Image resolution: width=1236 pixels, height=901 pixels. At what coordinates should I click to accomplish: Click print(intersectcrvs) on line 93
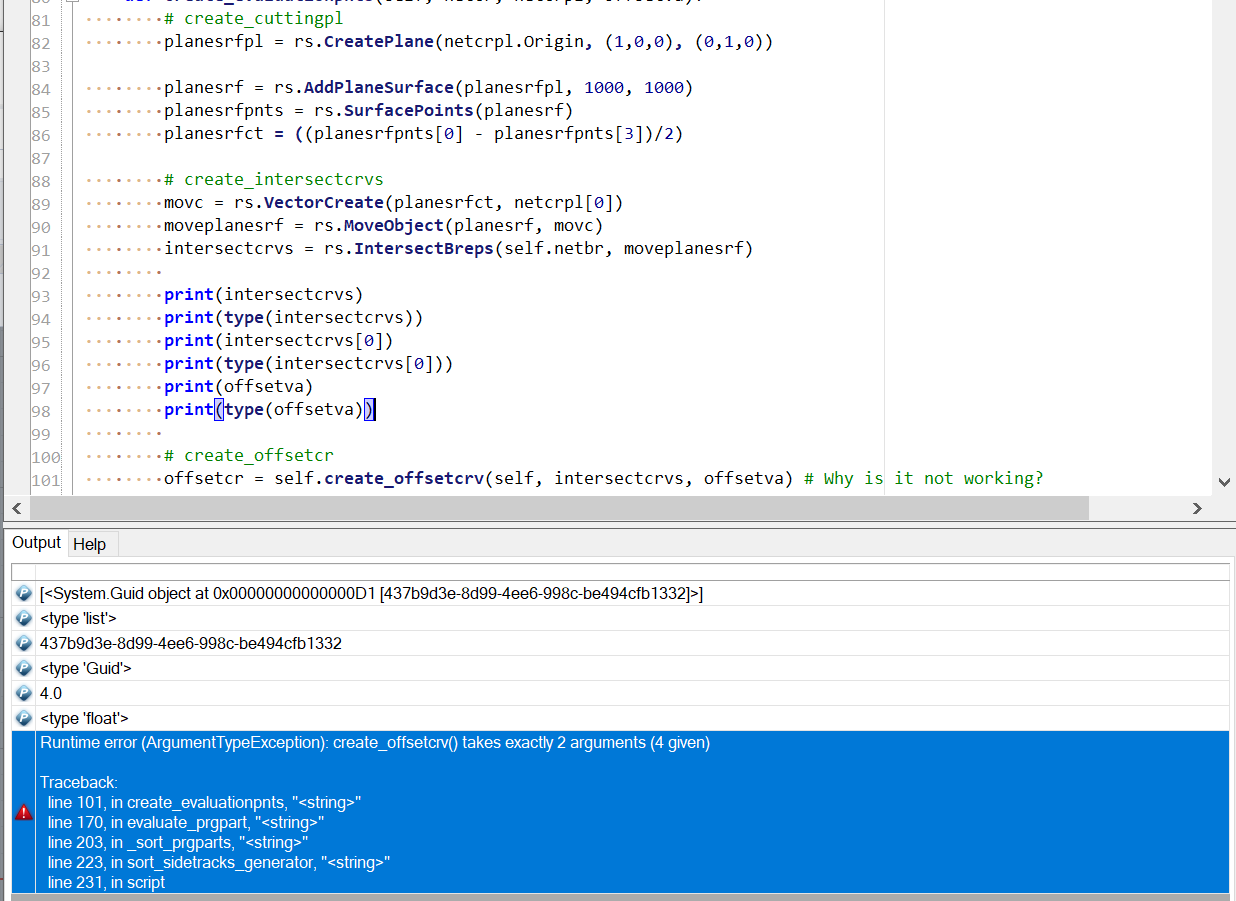pos(264,295)
